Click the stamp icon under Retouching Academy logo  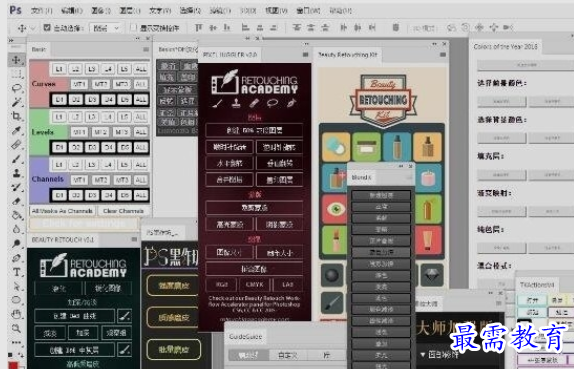click(236, 104)
